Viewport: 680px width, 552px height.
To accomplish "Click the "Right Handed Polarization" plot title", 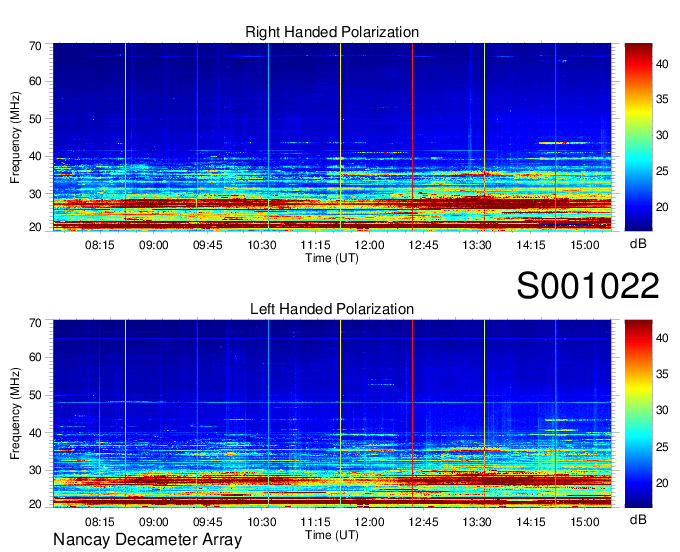I will pos(332,32).
